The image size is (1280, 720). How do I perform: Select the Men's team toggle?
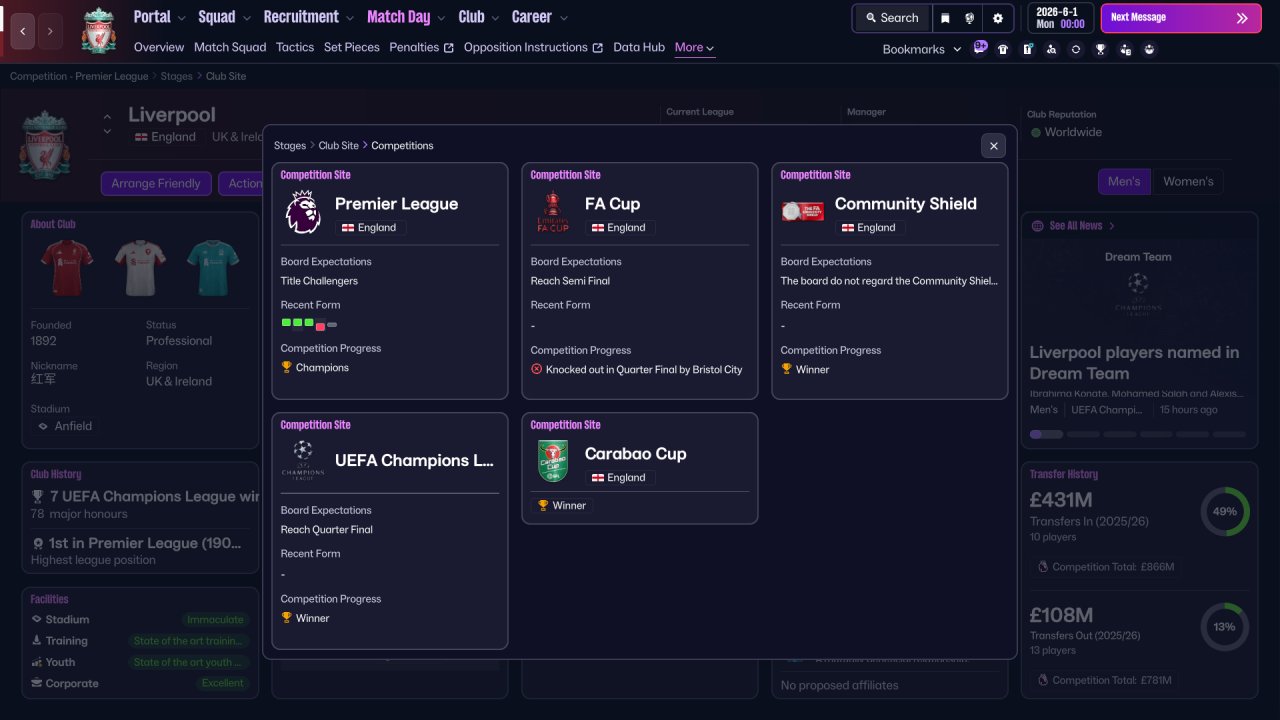tap(1124, 181)
